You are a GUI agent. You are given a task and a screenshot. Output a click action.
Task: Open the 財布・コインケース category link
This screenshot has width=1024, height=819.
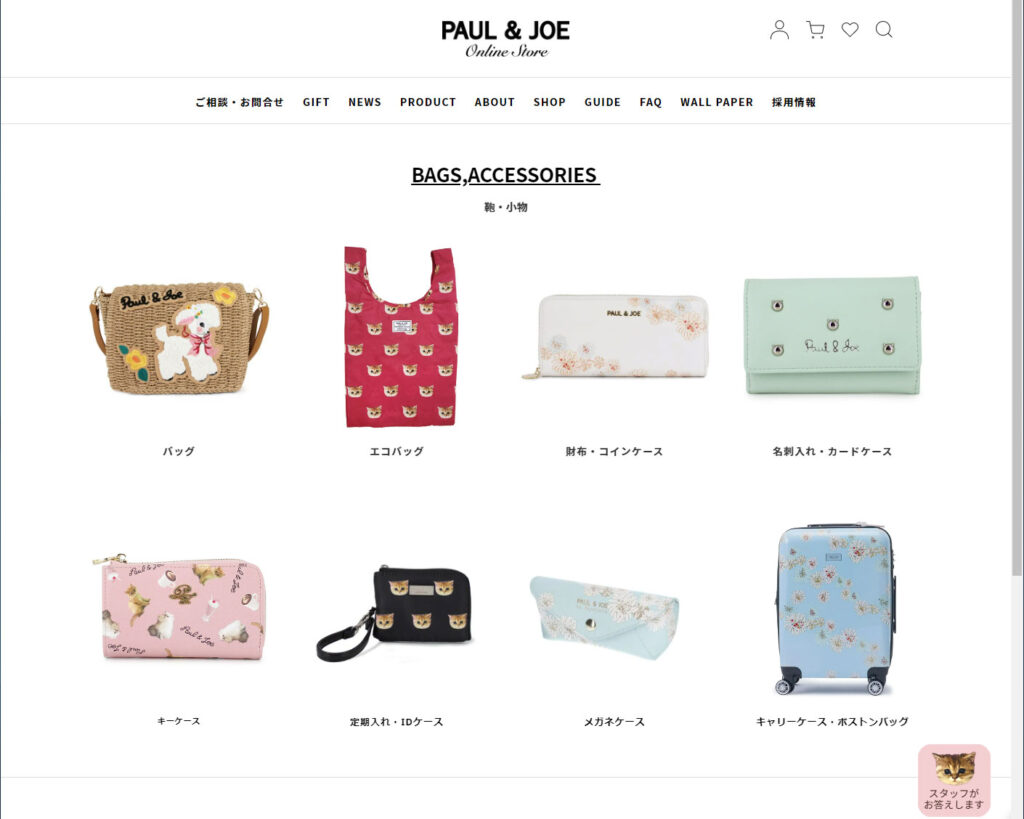click(614, 451)
